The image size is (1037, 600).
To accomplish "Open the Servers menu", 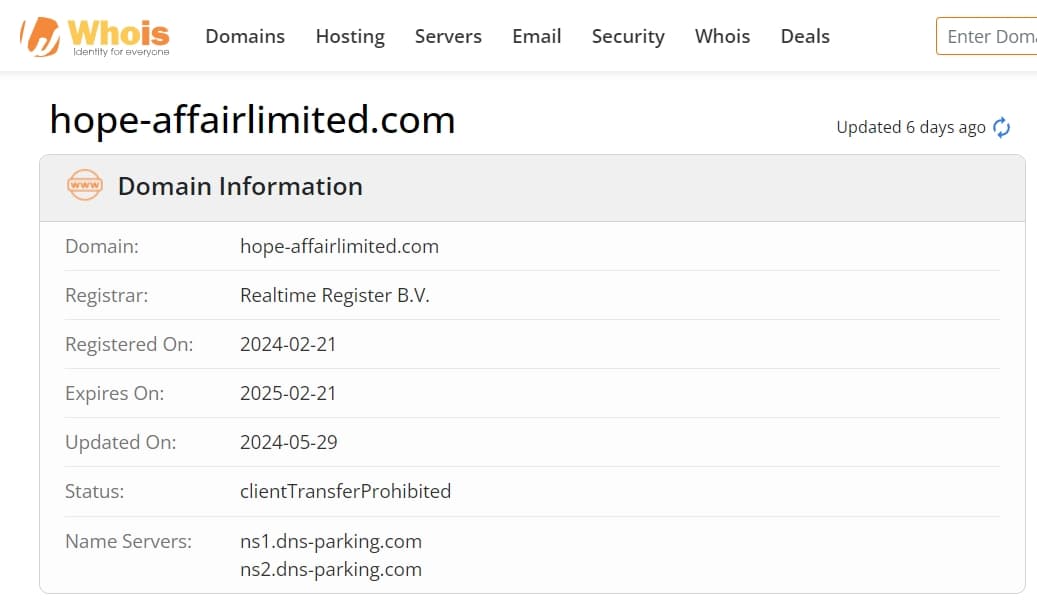I will pyautogui.click(x=448, y=36).
